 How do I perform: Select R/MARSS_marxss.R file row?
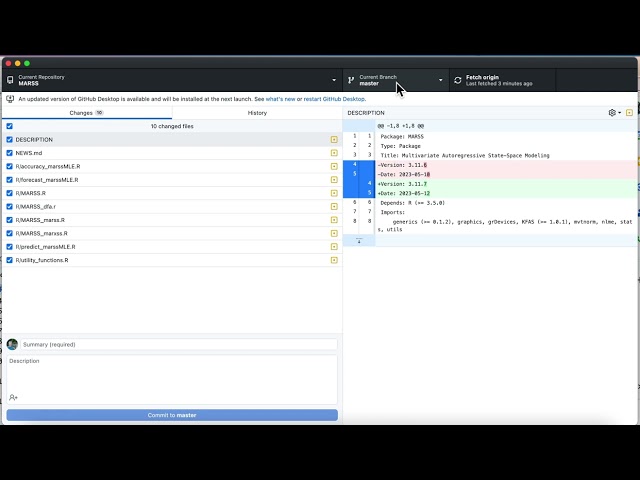[x=172, y=233]
